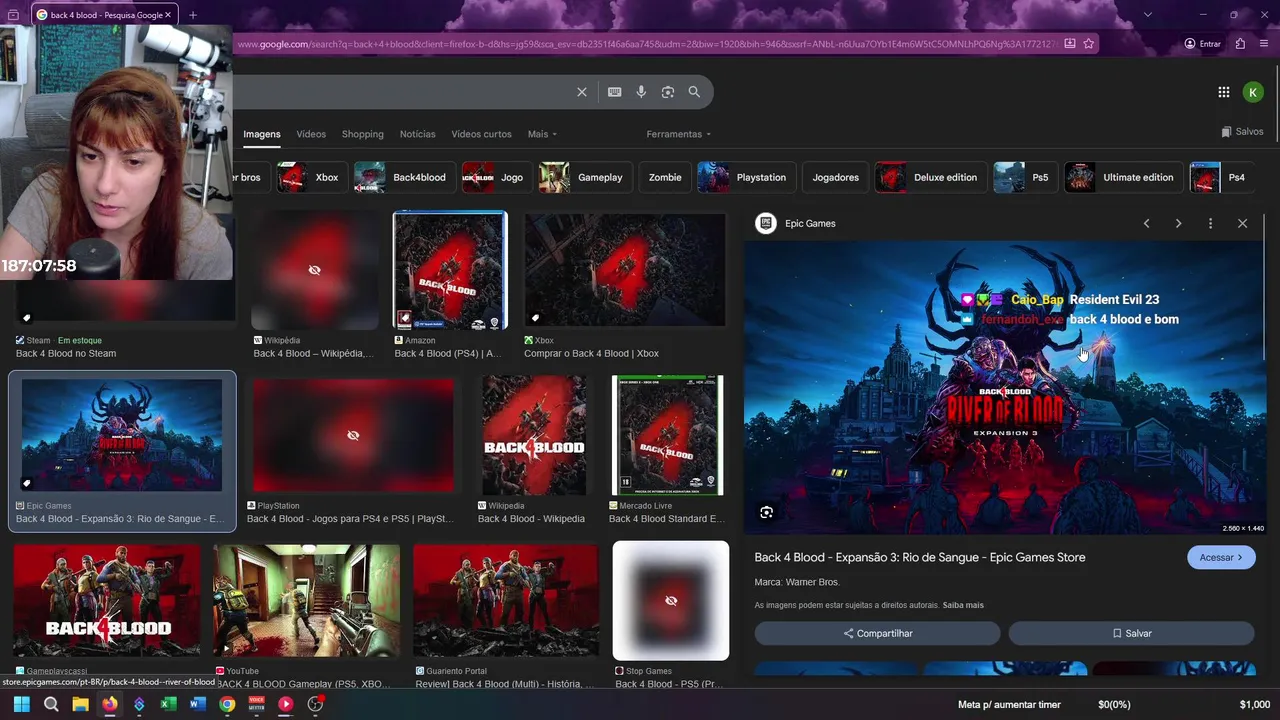The height and width of the screenshot is (720, 1280).
Task: Close the Epic Games image preview panel
Action: (x=1242, y=224)
